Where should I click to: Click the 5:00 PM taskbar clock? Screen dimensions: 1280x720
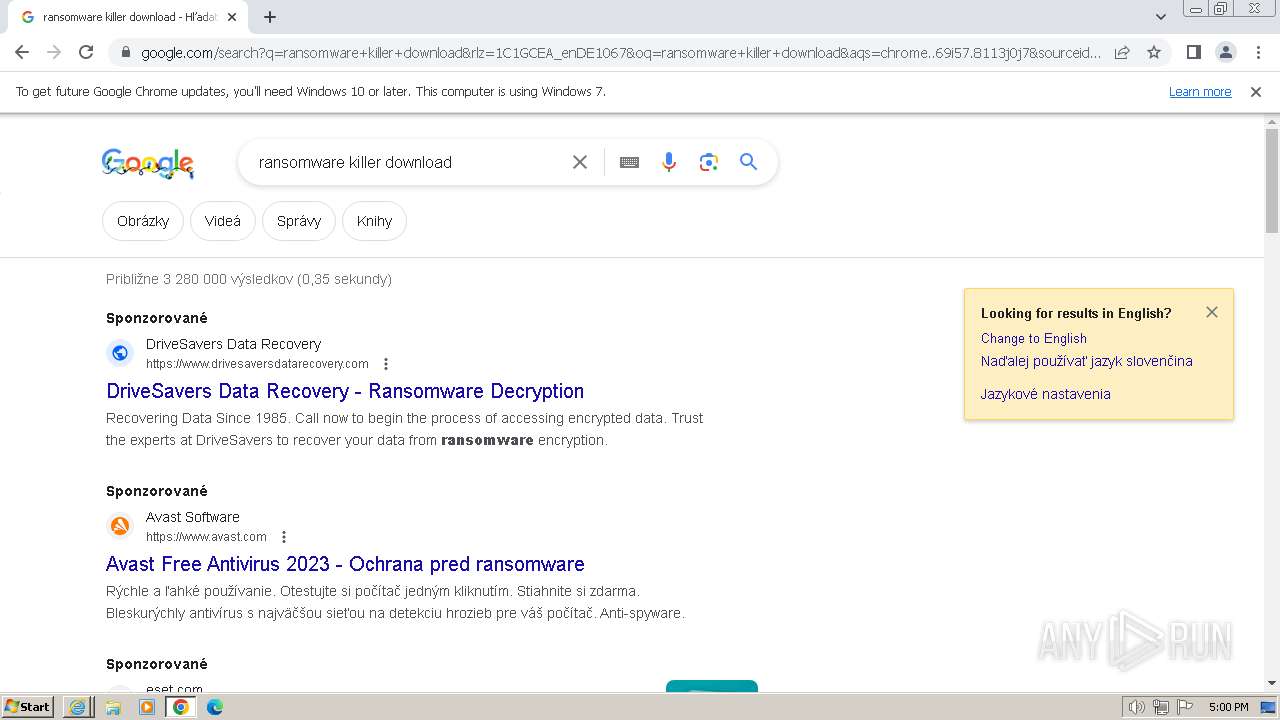[x=1229, y=707]
